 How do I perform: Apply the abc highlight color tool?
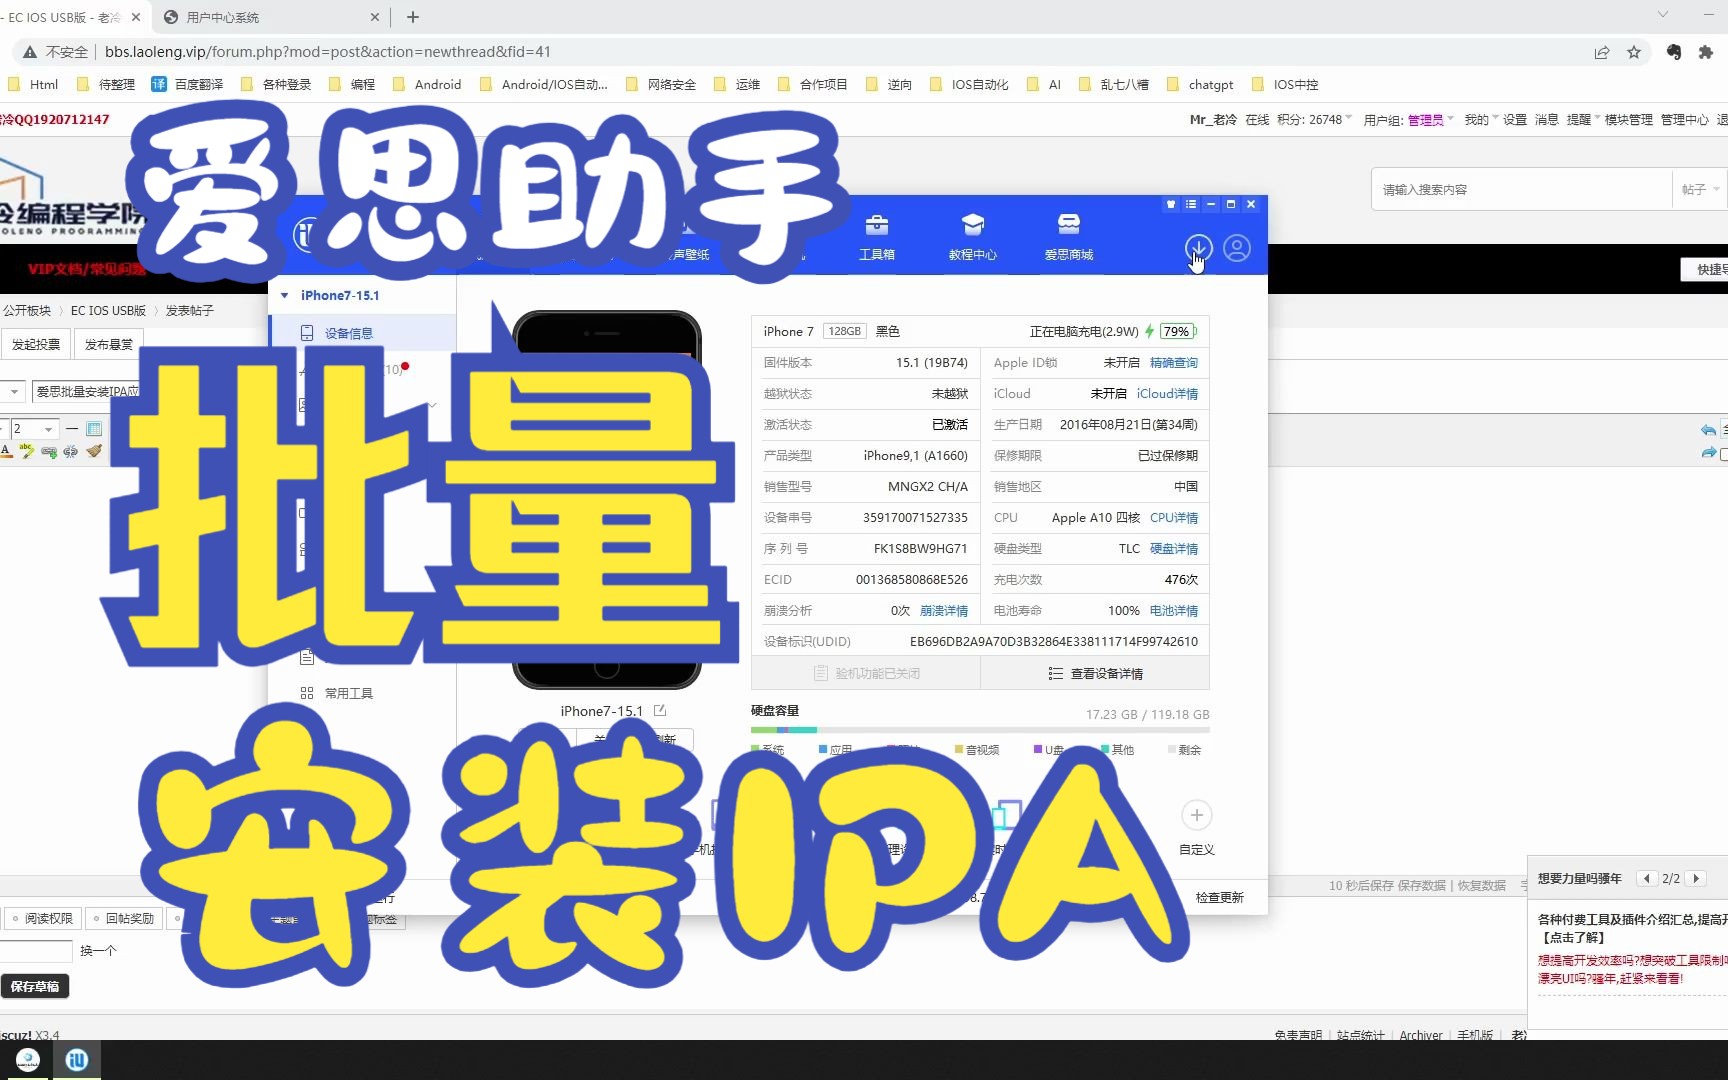27,451
